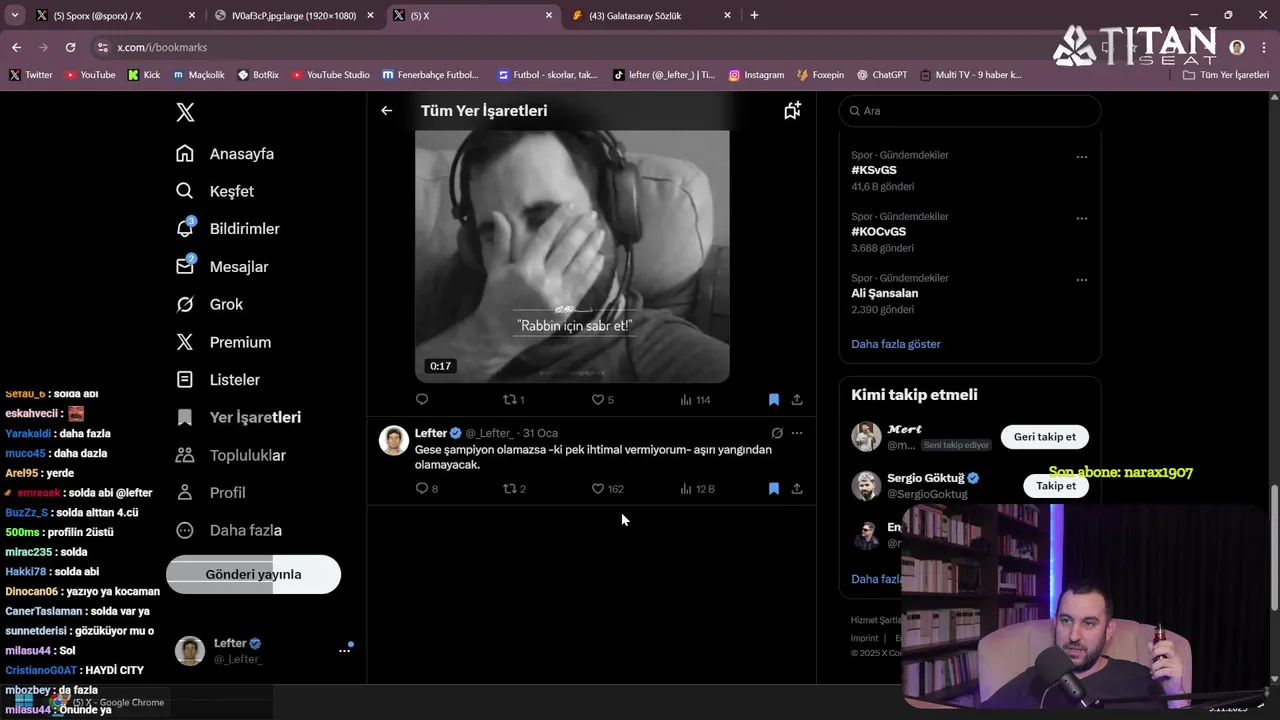Open more options on Lefter tweet

[797, 433]
